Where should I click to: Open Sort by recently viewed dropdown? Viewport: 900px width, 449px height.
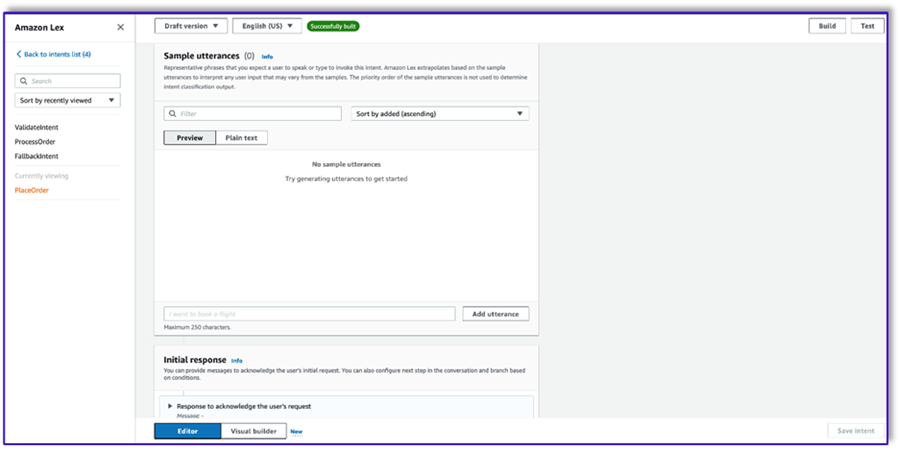coord(68,100)
